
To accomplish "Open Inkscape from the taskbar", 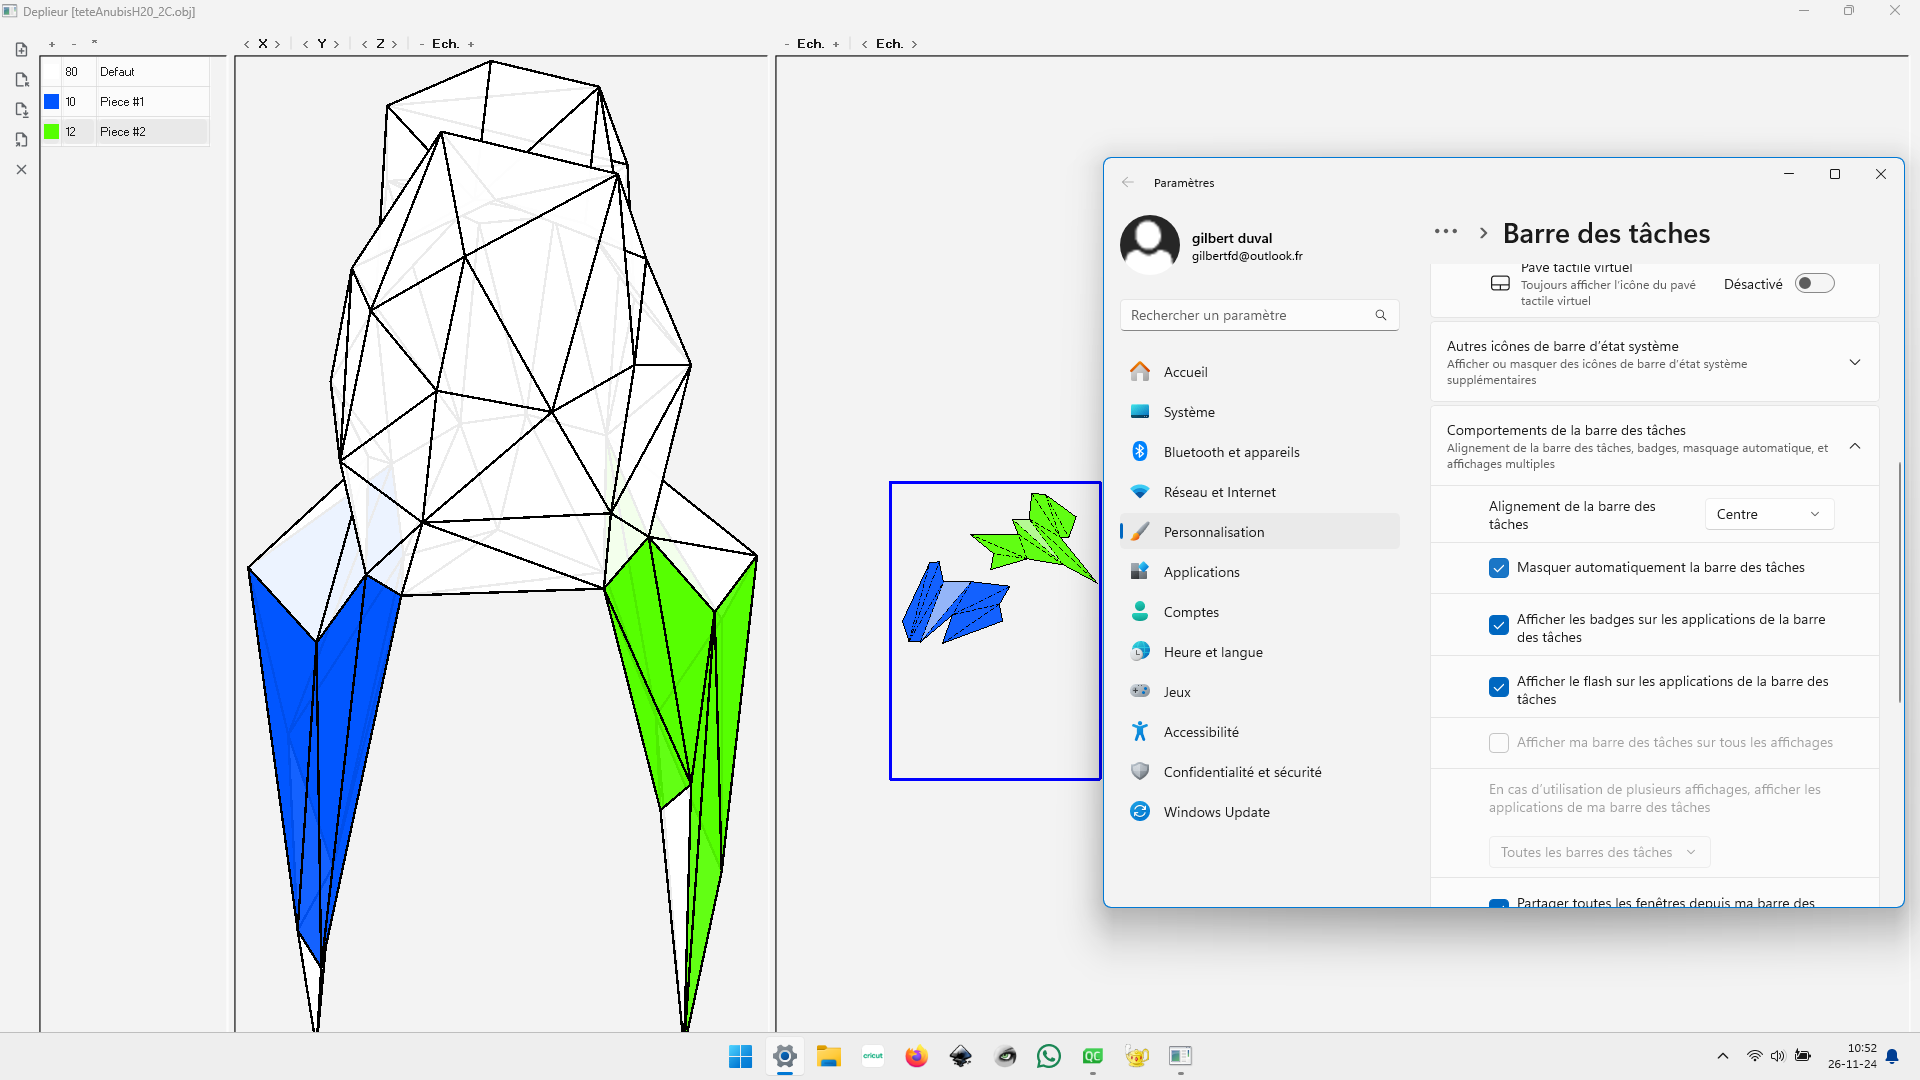I will coord(961,1056).
